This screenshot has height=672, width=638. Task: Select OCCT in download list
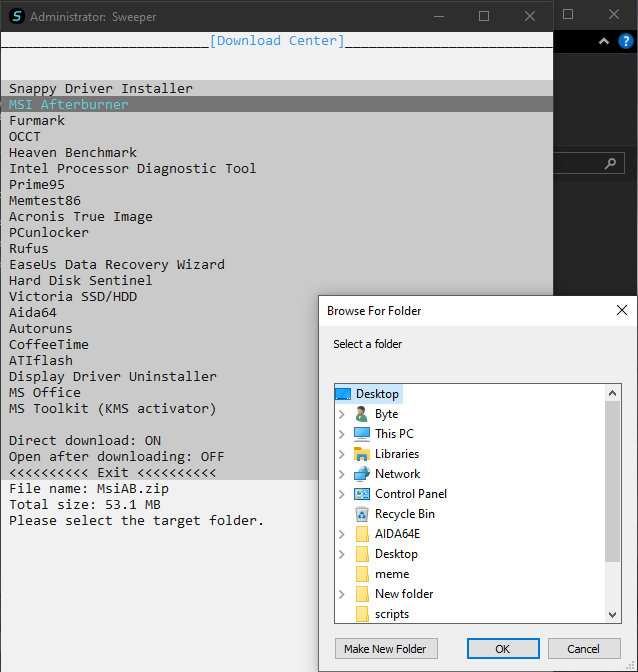(x=25, y=137)
